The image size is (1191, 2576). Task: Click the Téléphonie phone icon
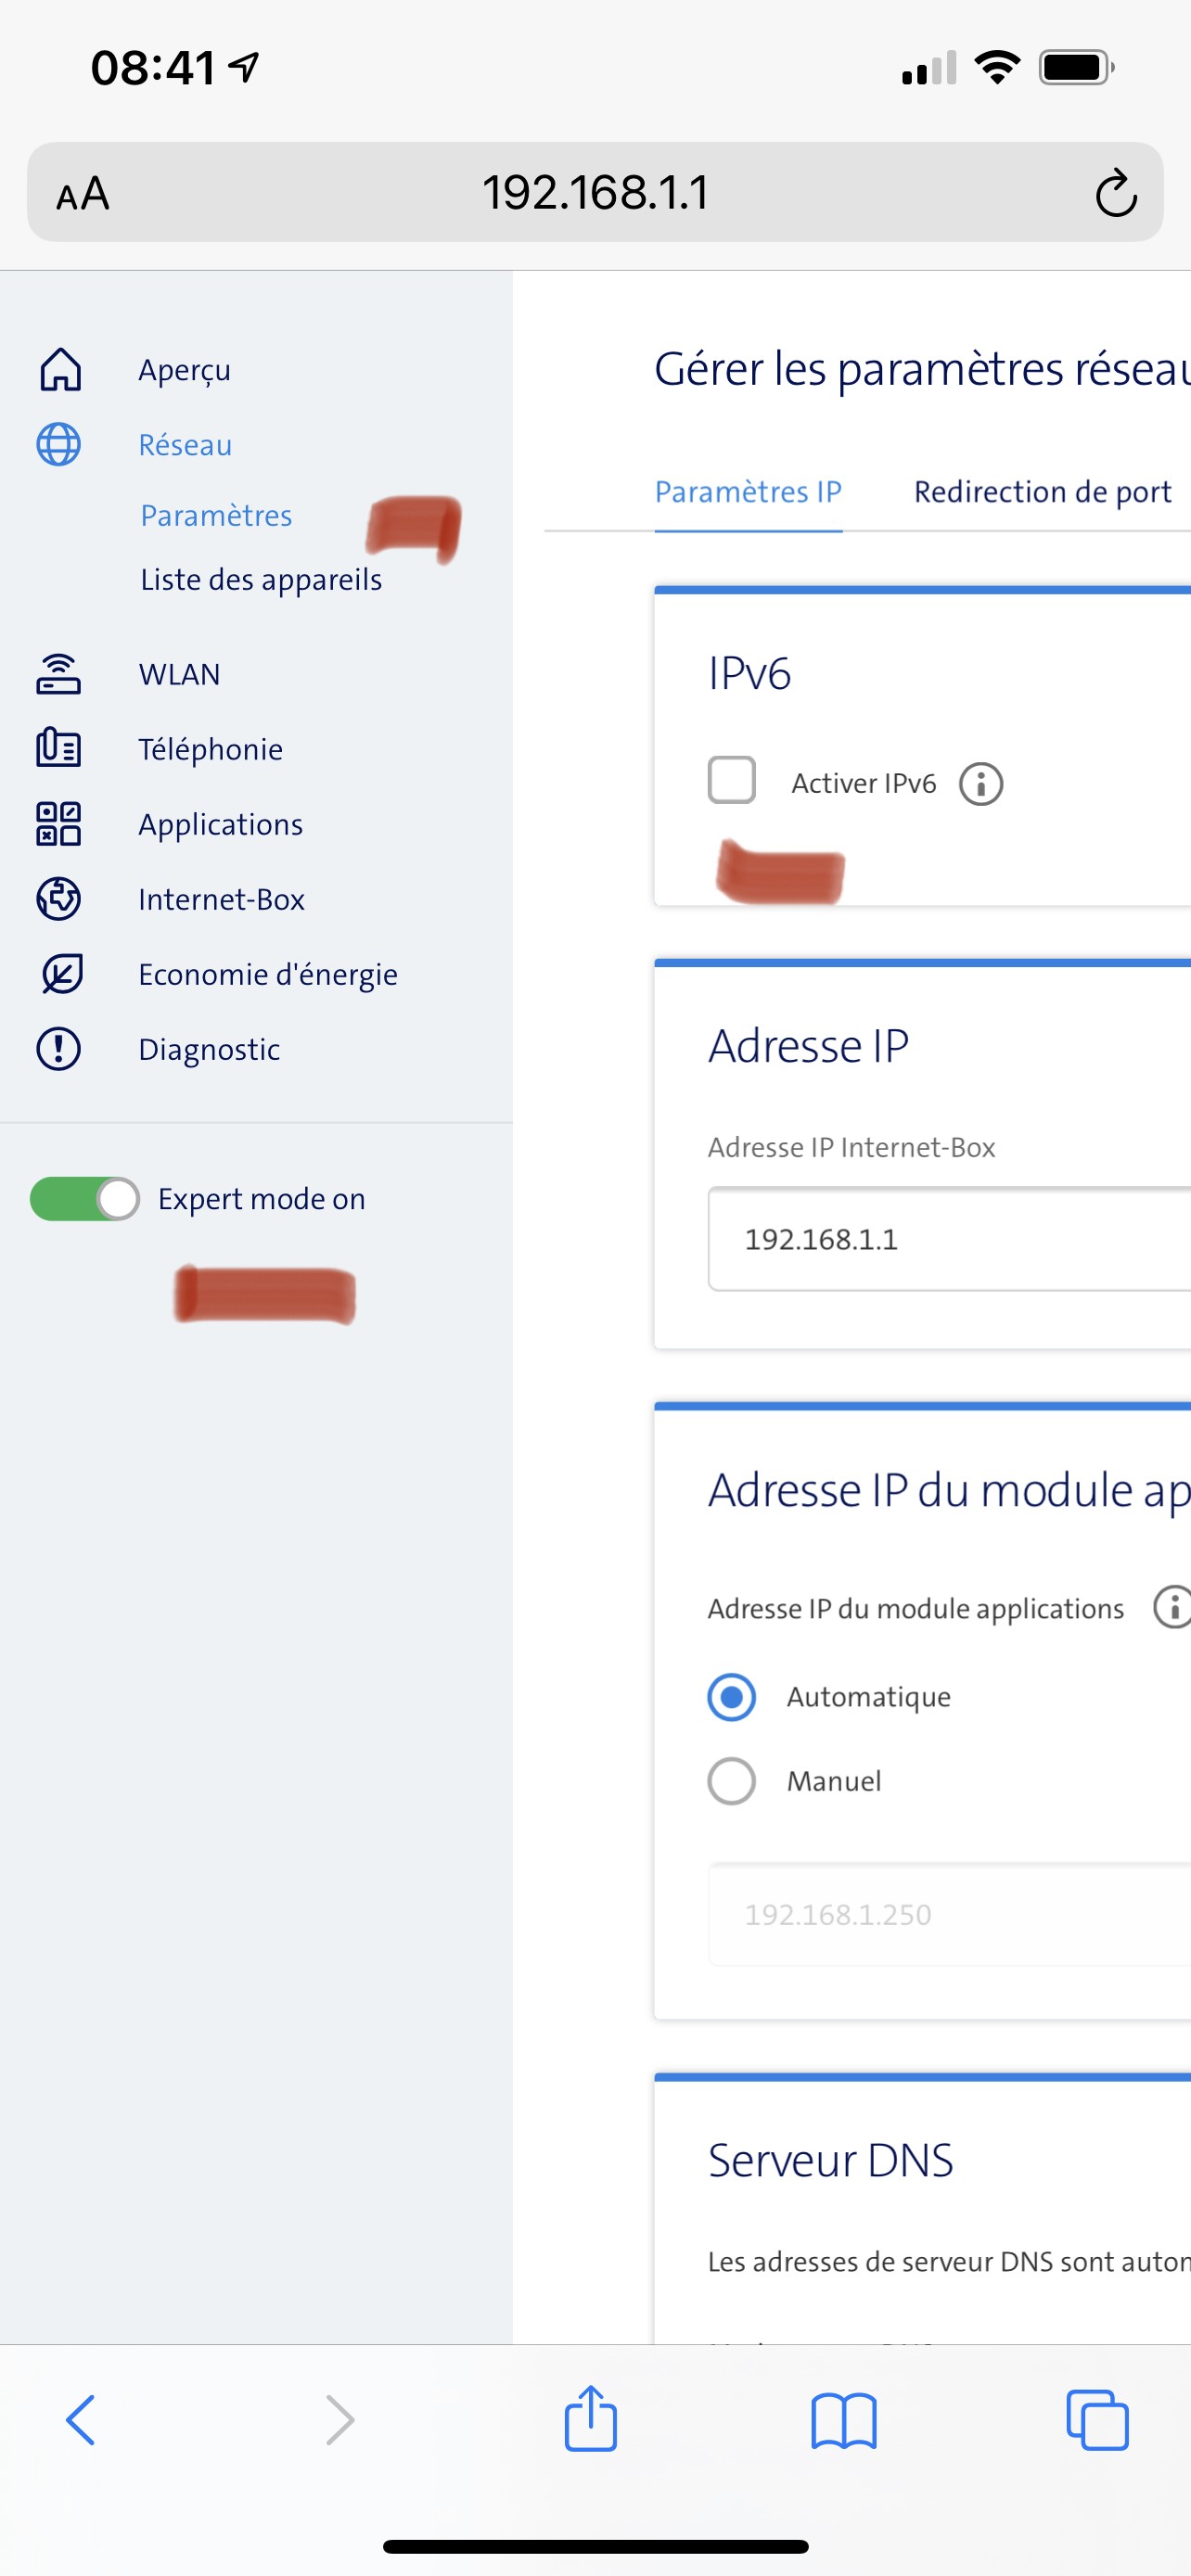pos(59,748)
